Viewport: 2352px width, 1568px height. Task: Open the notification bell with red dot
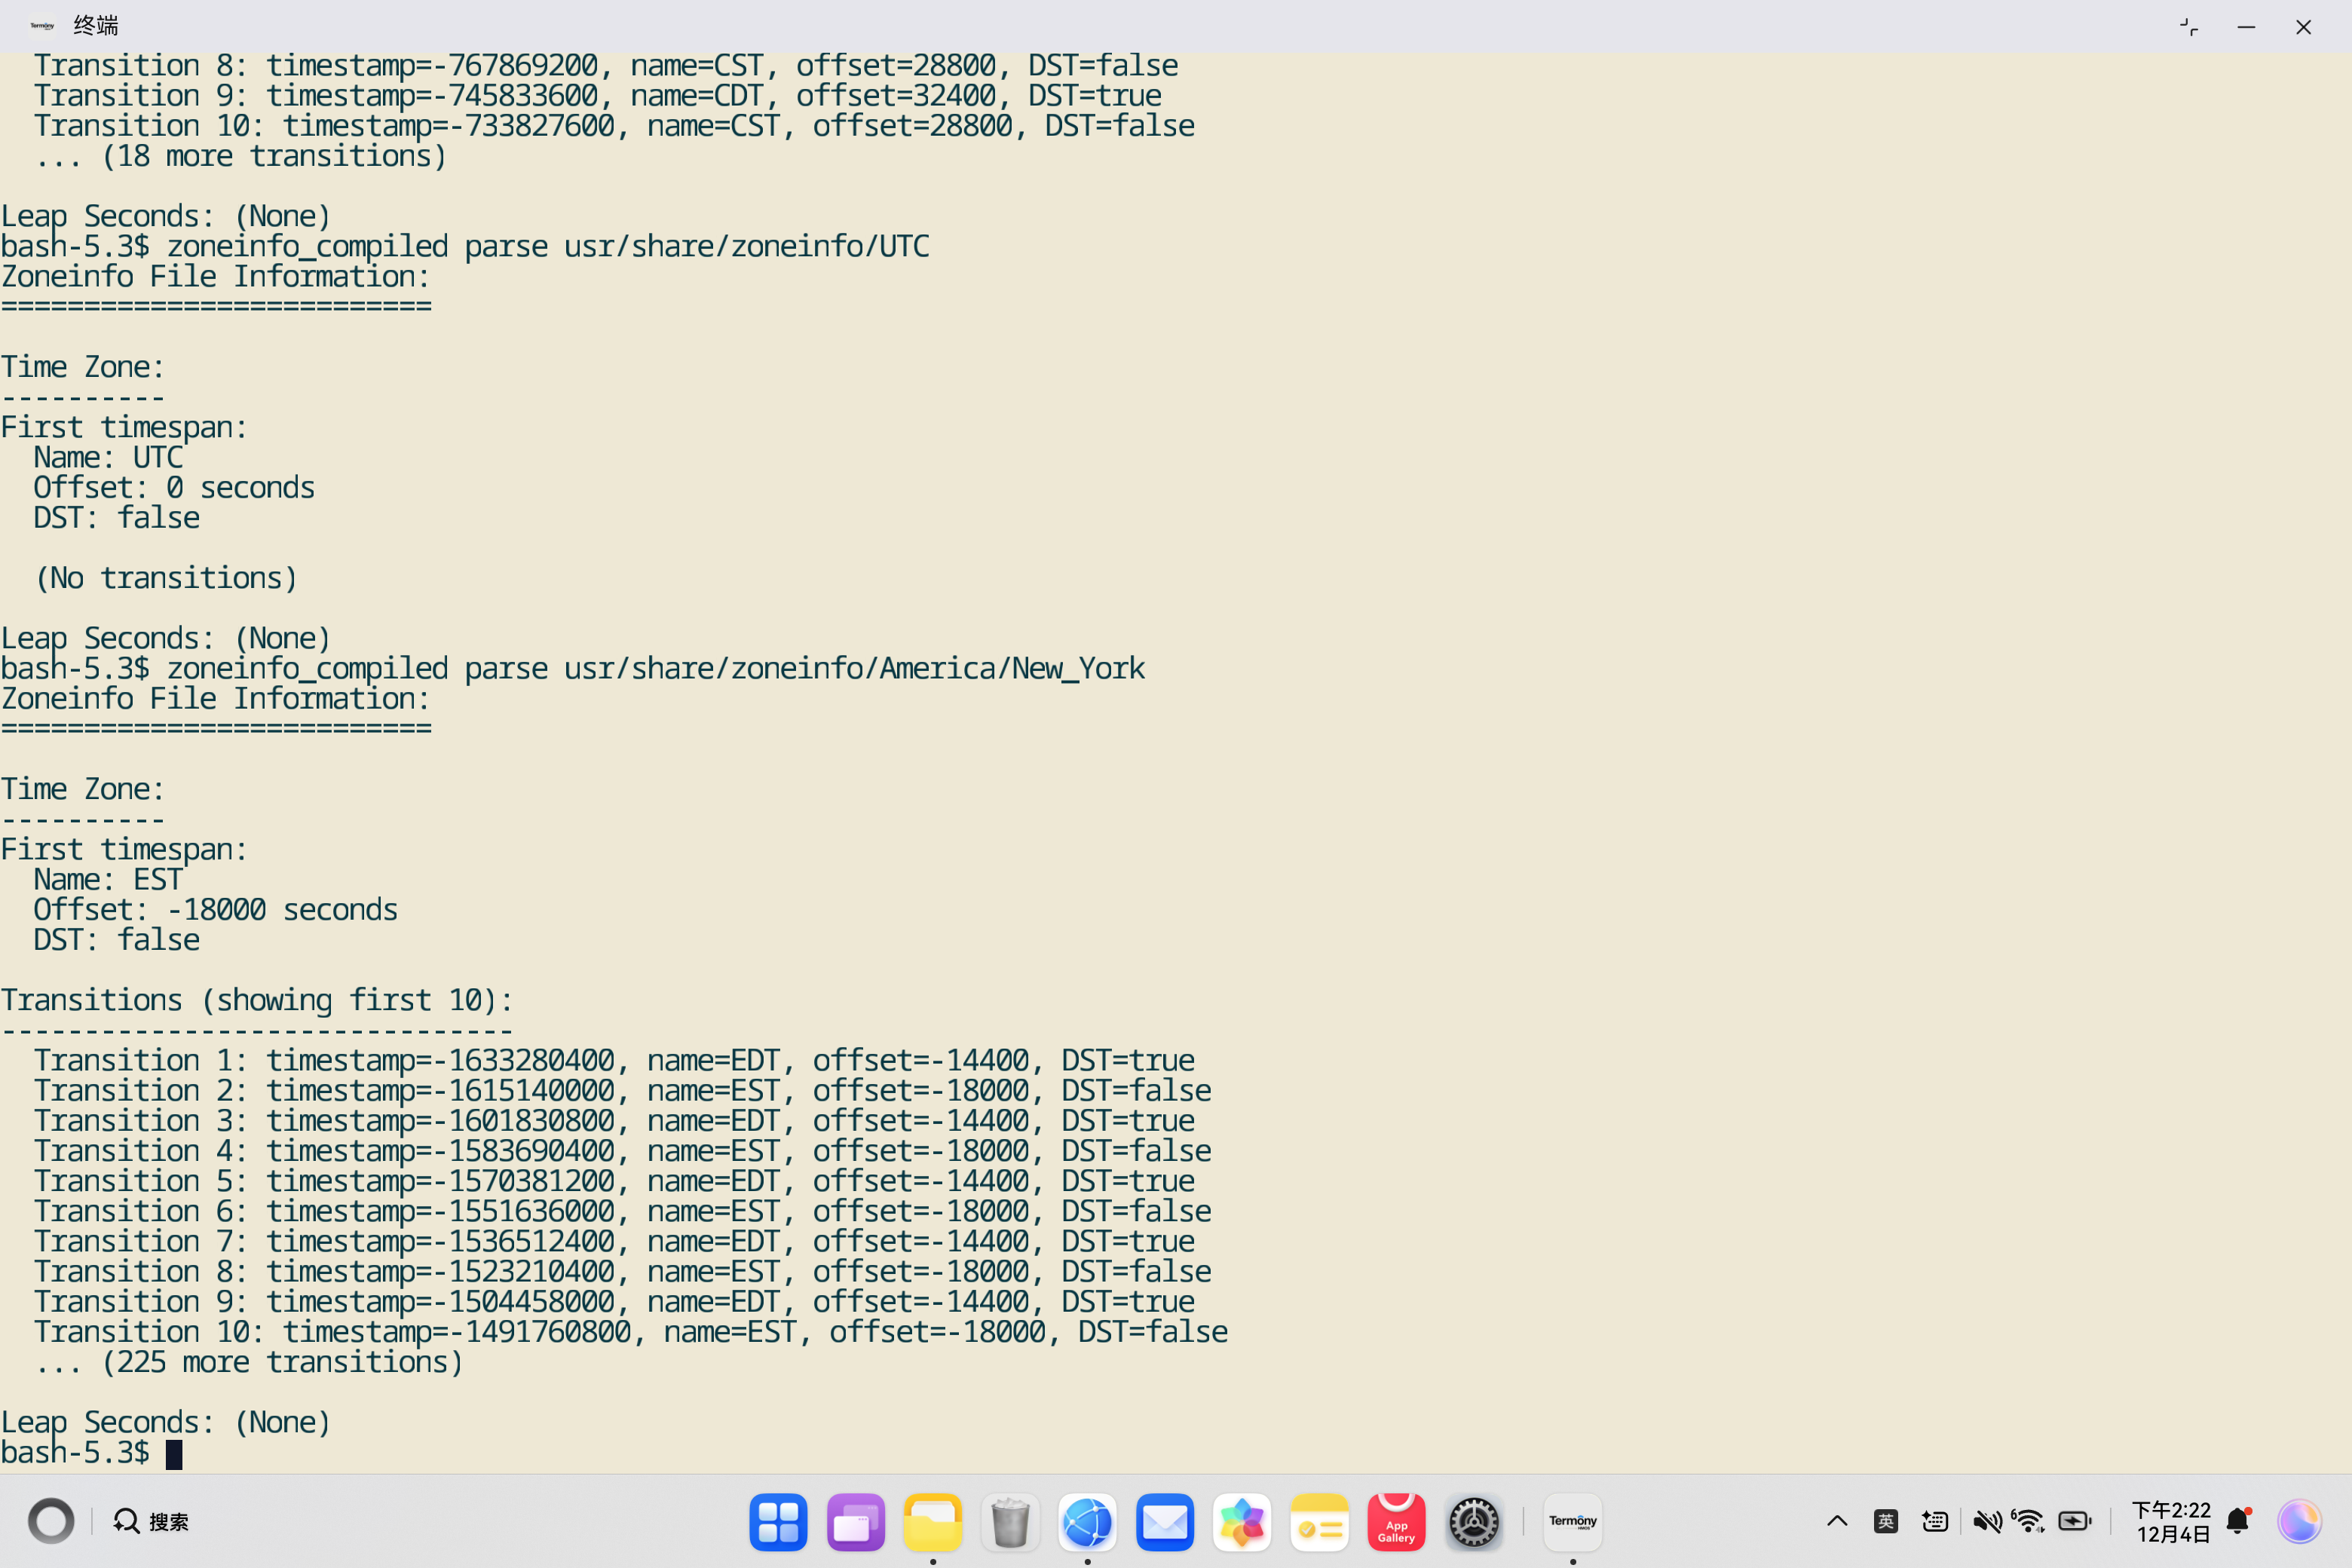click(2239, 1522)
